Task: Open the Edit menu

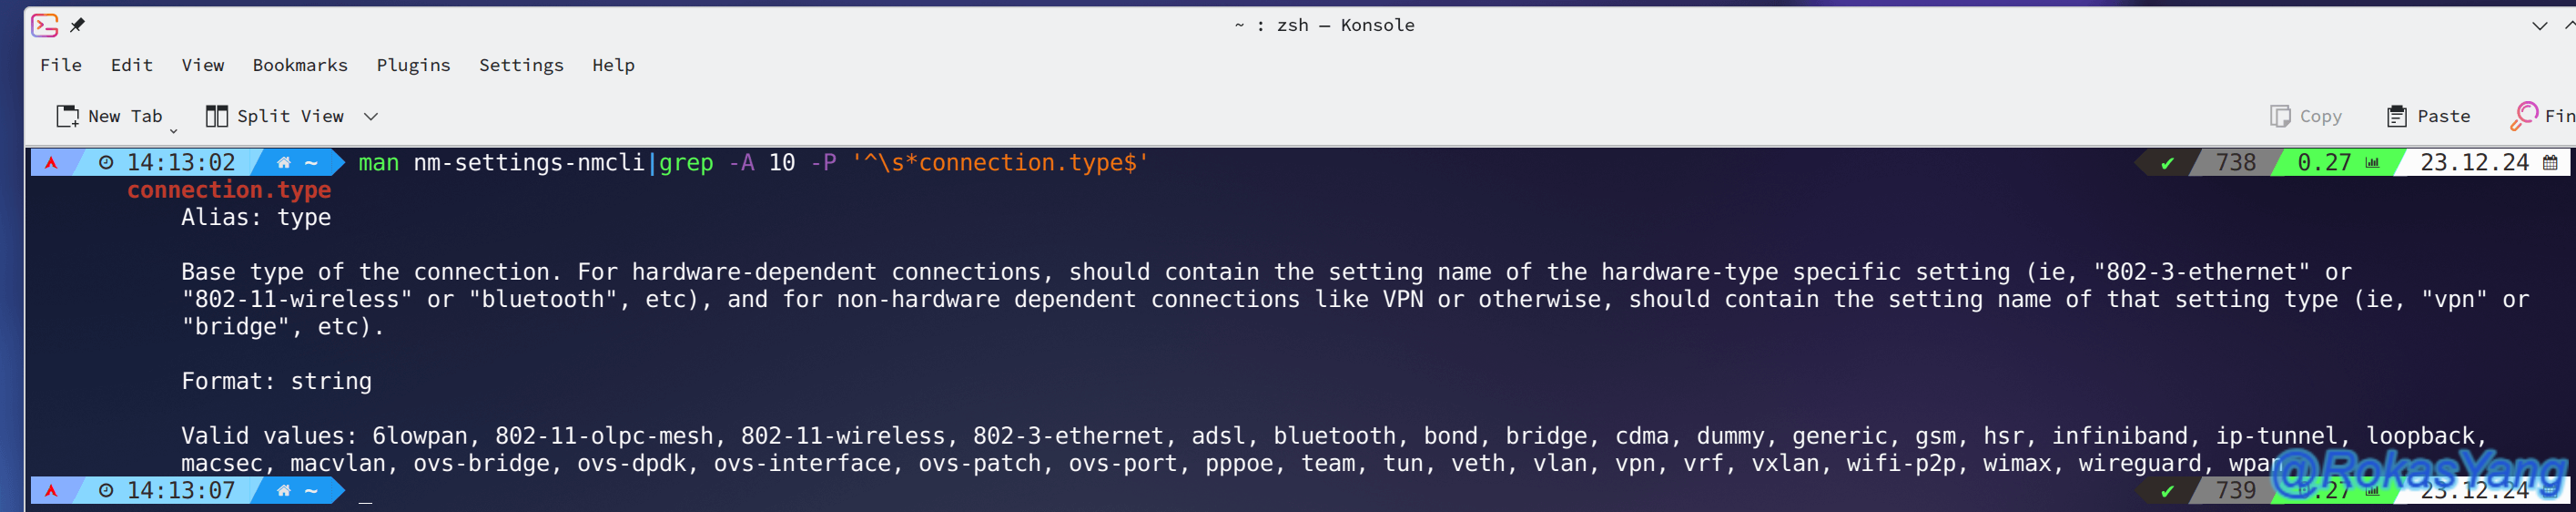Action: [x=132, y=65]
